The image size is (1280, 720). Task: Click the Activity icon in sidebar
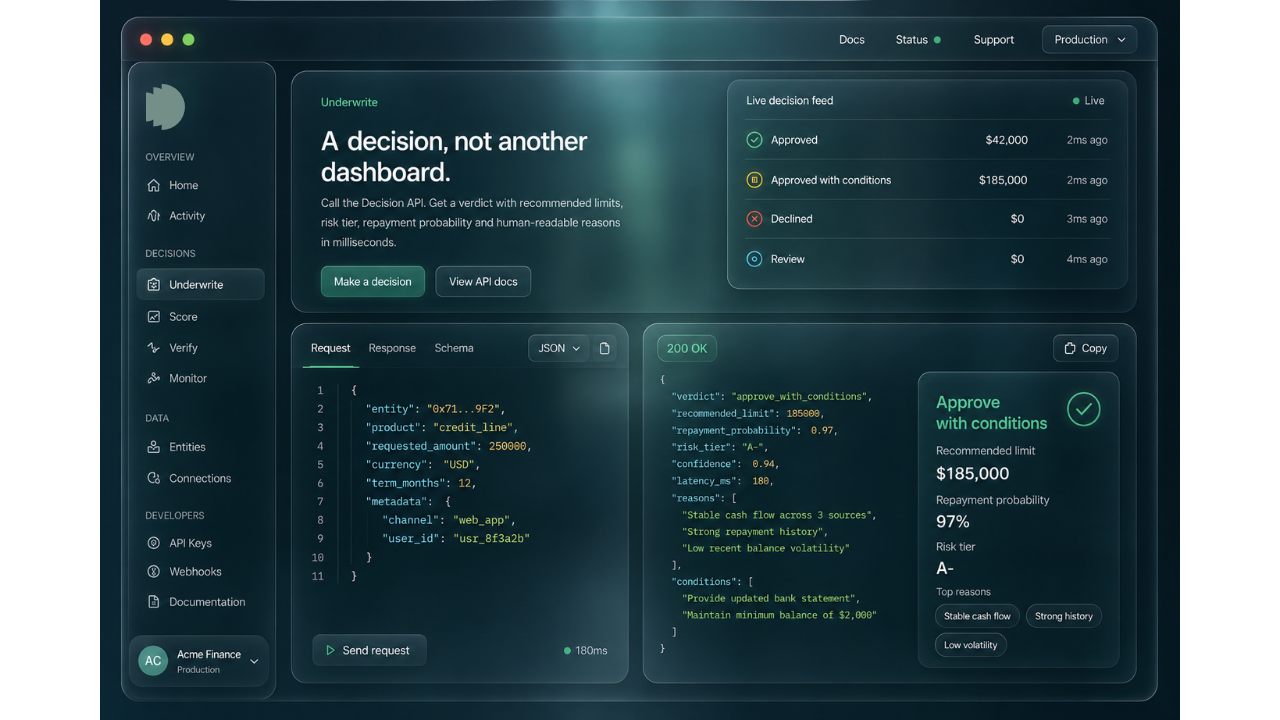click(153, 215)
